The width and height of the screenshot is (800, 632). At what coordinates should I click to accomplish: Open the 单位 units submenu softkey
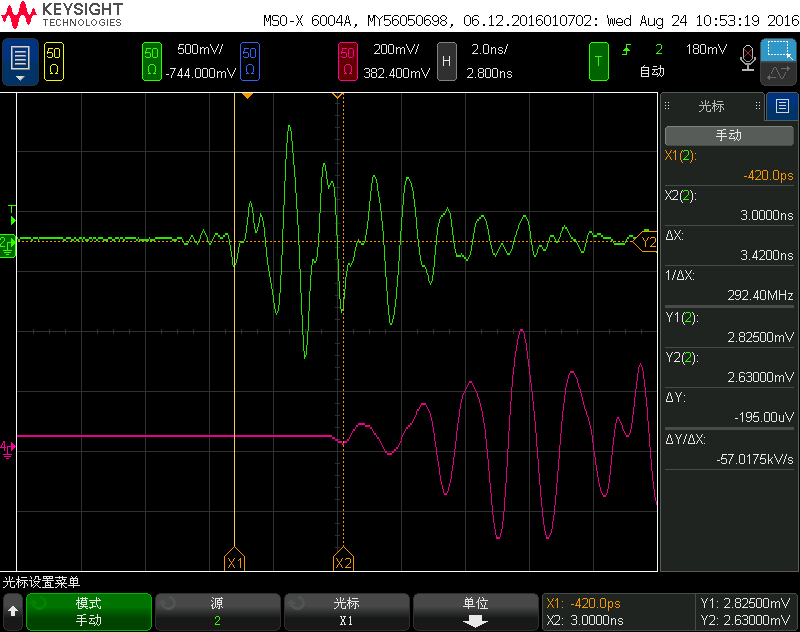[475, 611]
